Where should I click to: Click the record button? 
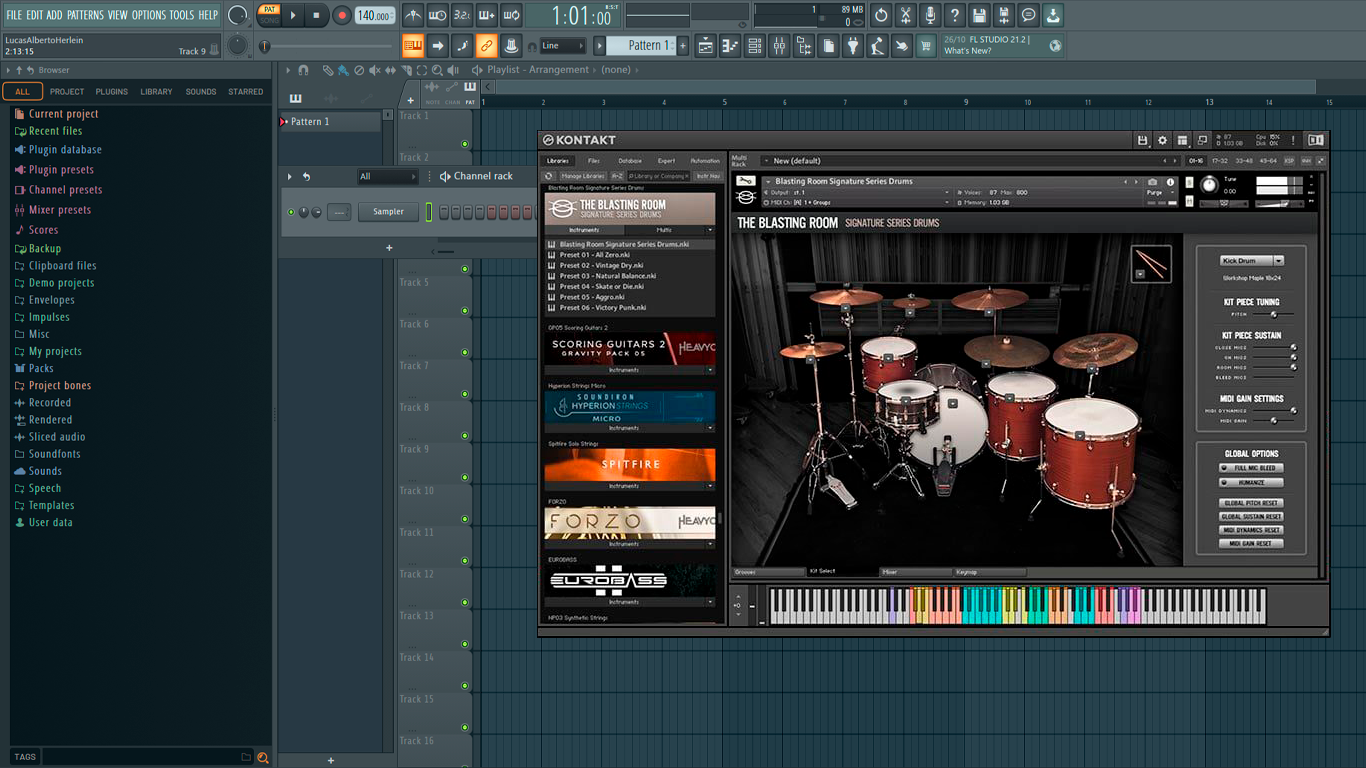tap(342, 15)
